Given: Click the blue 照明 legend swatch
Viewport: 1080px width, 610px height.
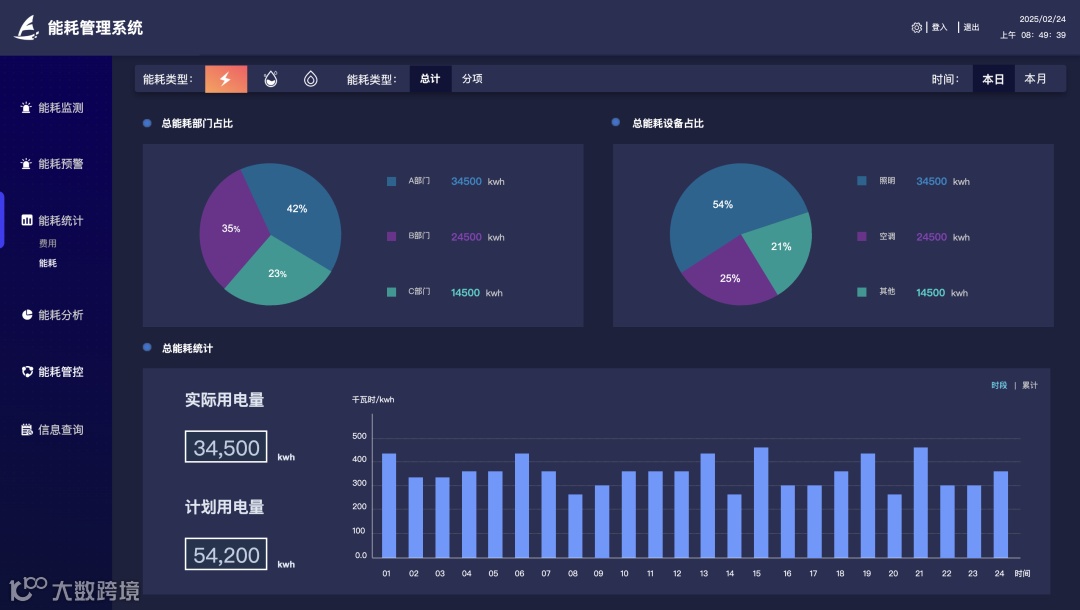Looking at the screenshot, I should (862, 181).
